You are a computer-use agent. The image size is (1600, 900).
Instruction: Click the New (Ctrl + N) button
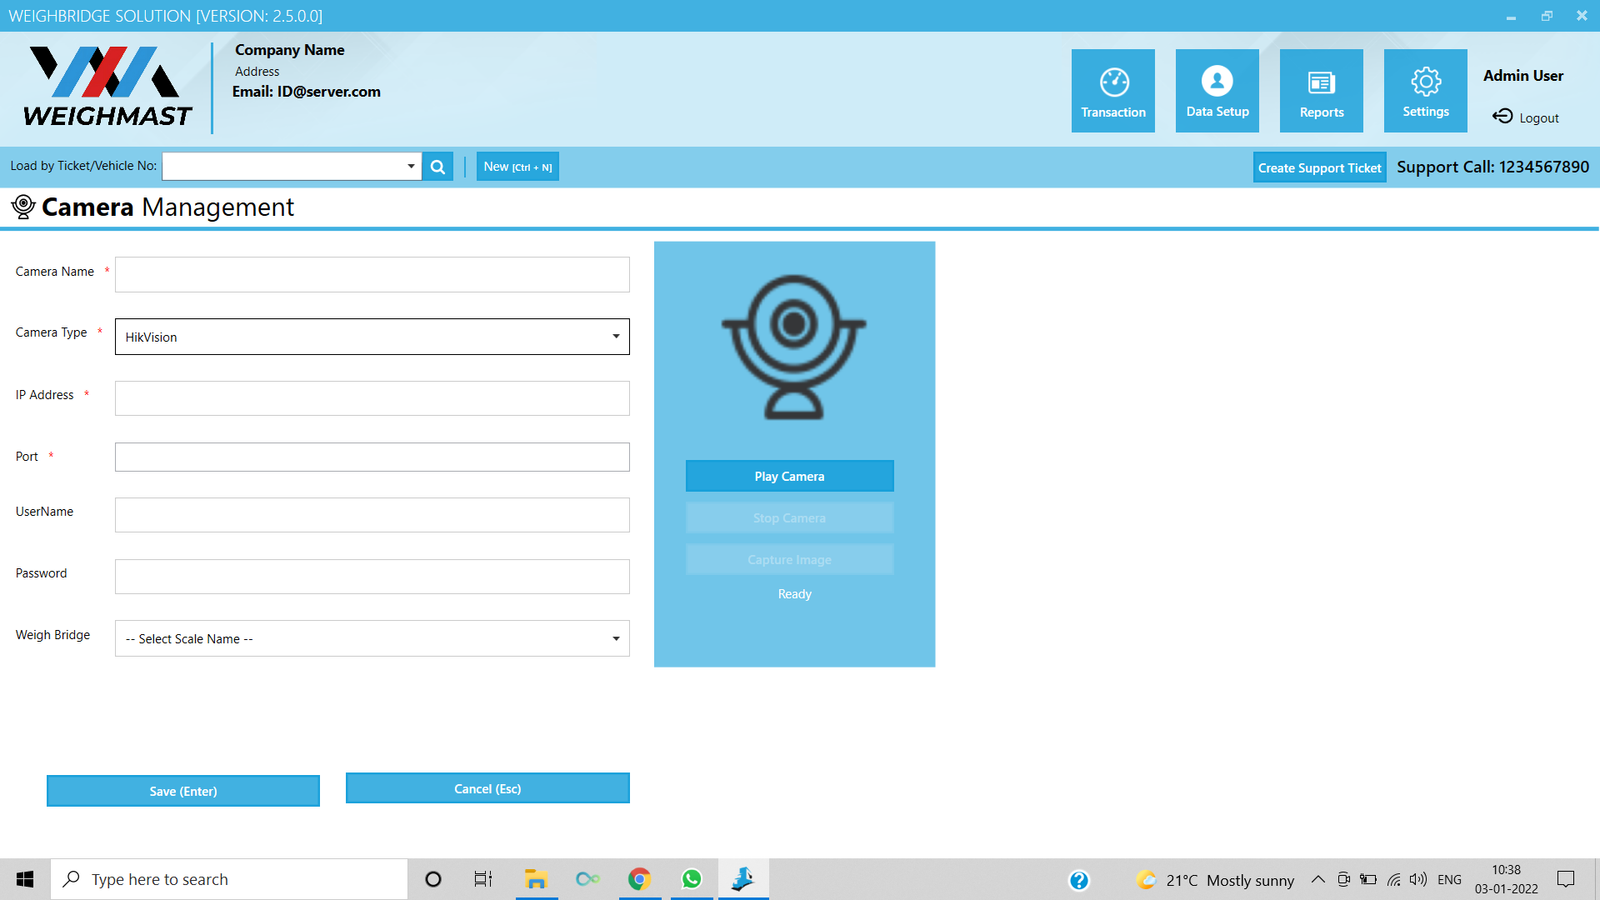(x=517, y=167)
